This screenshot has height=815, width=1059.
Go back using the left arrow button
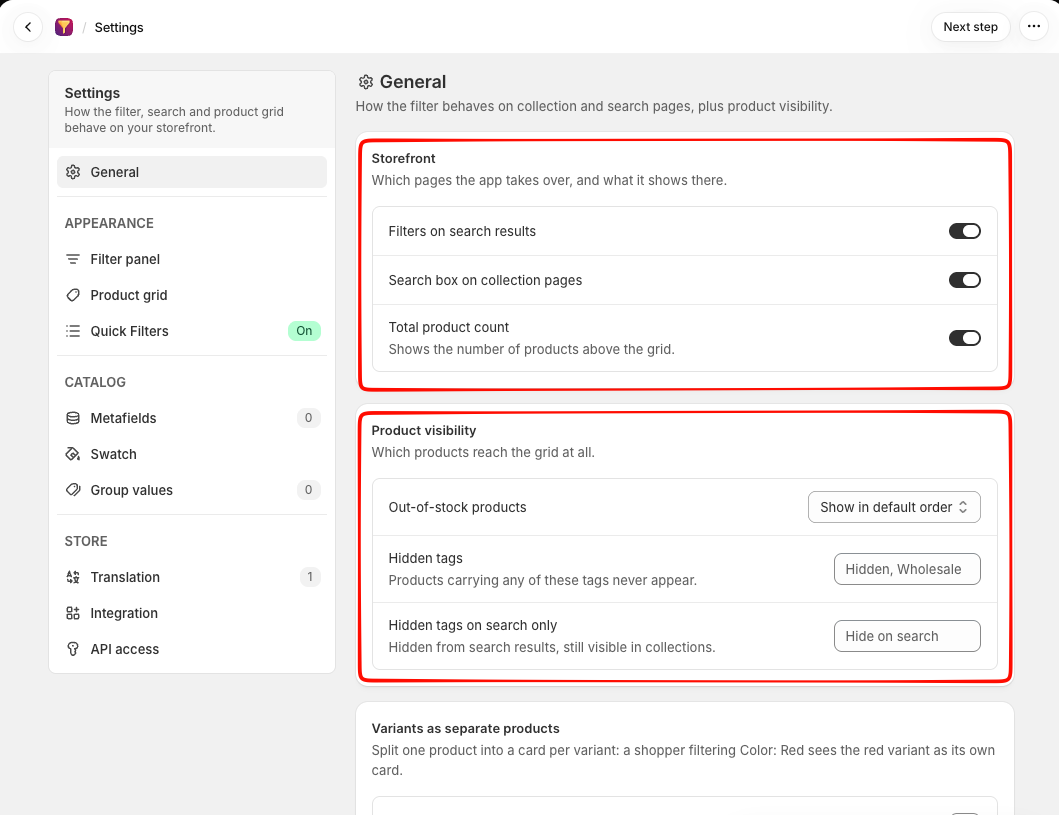click(28, 27)
